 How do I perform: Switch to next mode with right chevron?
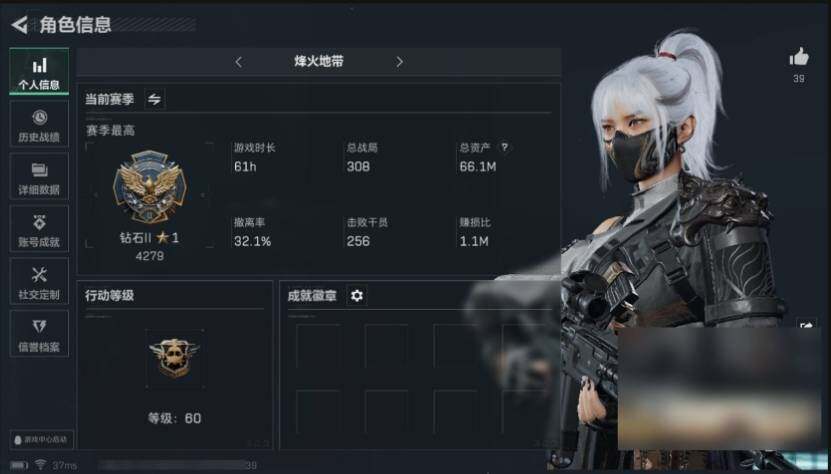(400, 62)
